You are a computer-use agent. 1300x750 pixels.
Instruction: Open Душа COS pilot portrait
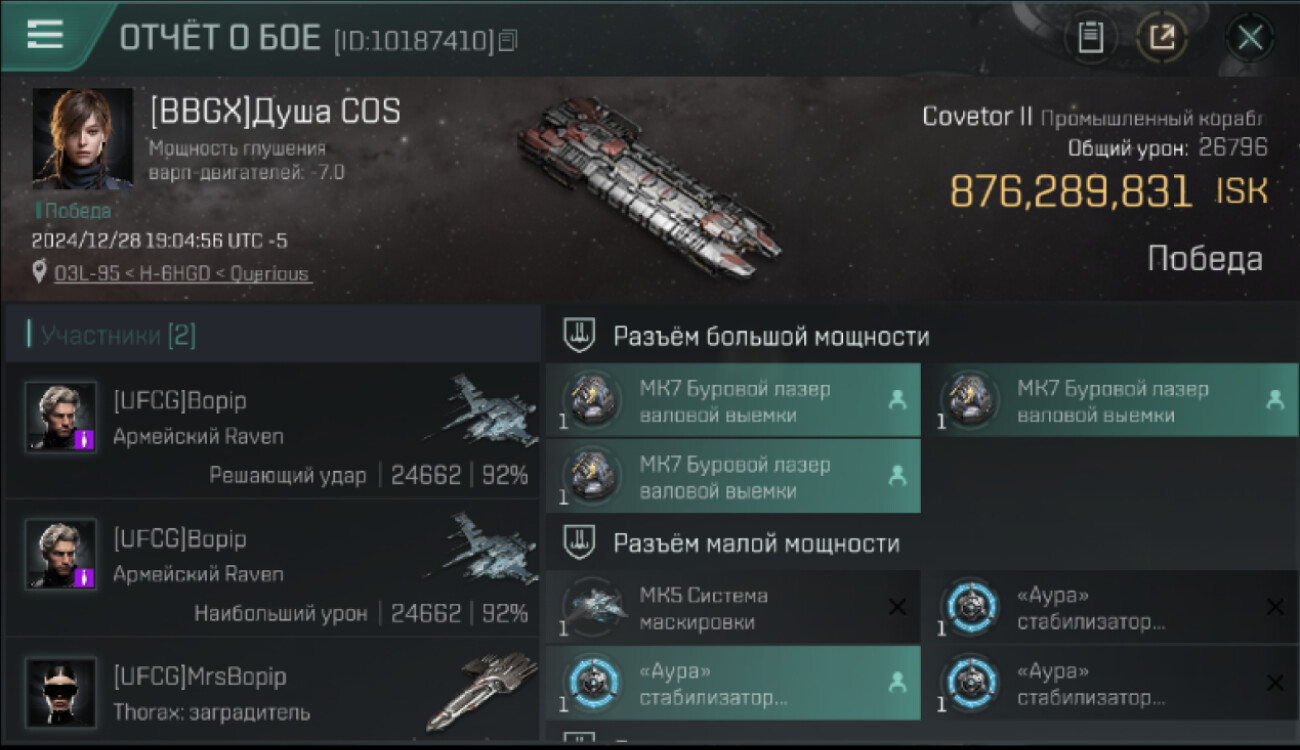(x=82, y=138)
